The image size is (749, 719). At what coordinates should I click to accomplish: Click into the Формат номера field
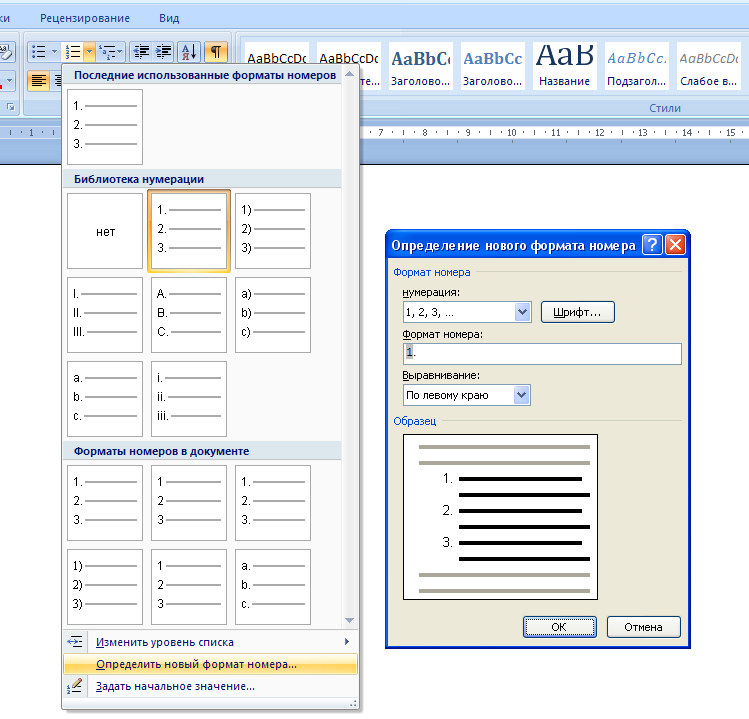click(x=542, y=354)
